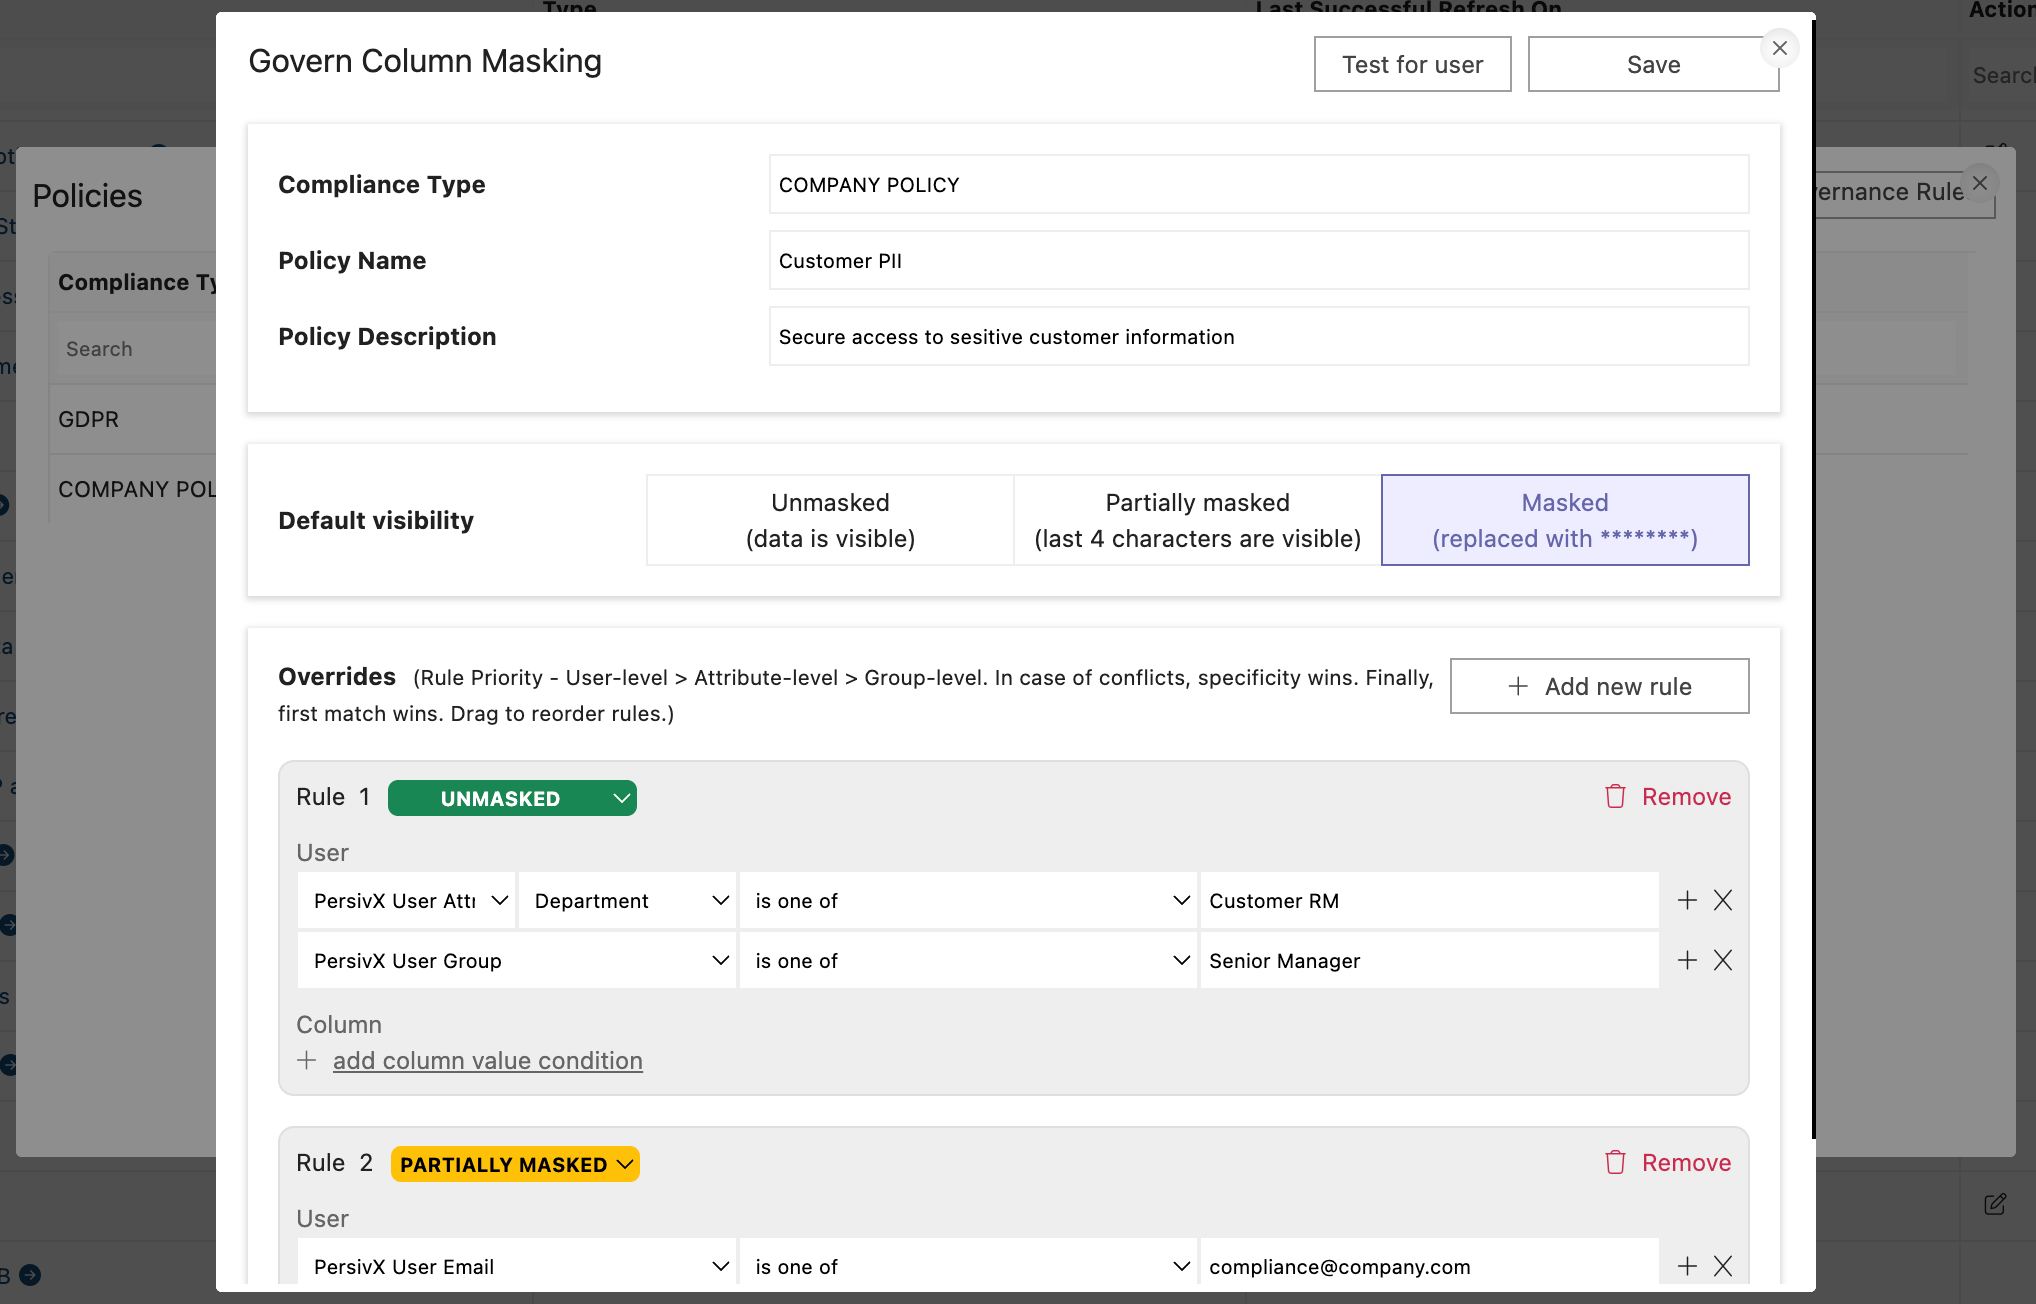Select Partially masked default visibility option

(1196, 519)
